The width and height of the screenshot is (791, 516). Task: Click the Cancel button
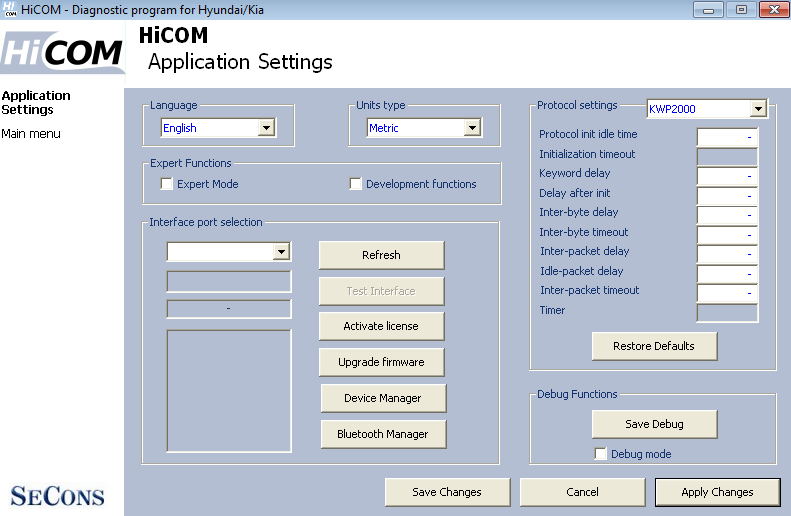click(x=583, y=492)
